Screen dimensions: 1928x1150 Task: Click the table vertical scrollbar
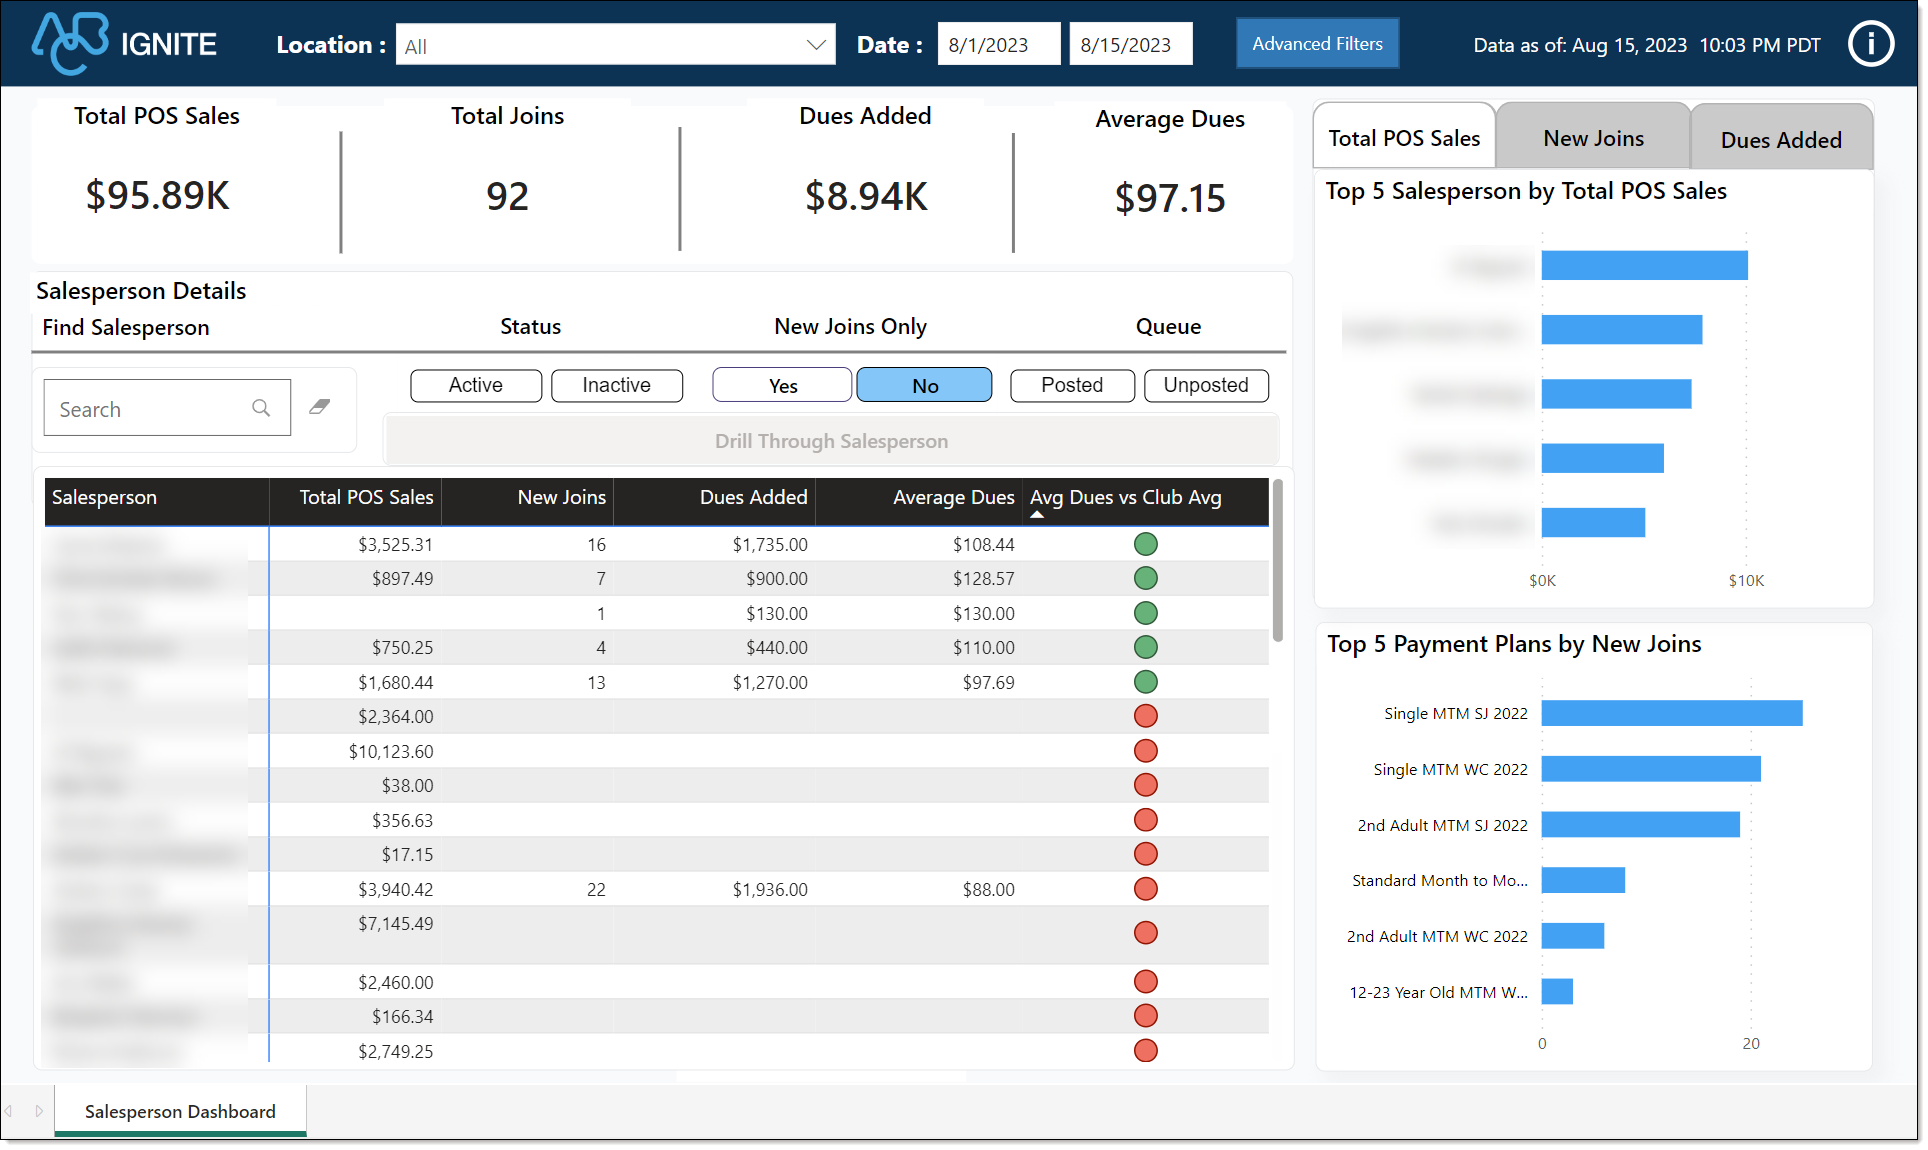1277,562
